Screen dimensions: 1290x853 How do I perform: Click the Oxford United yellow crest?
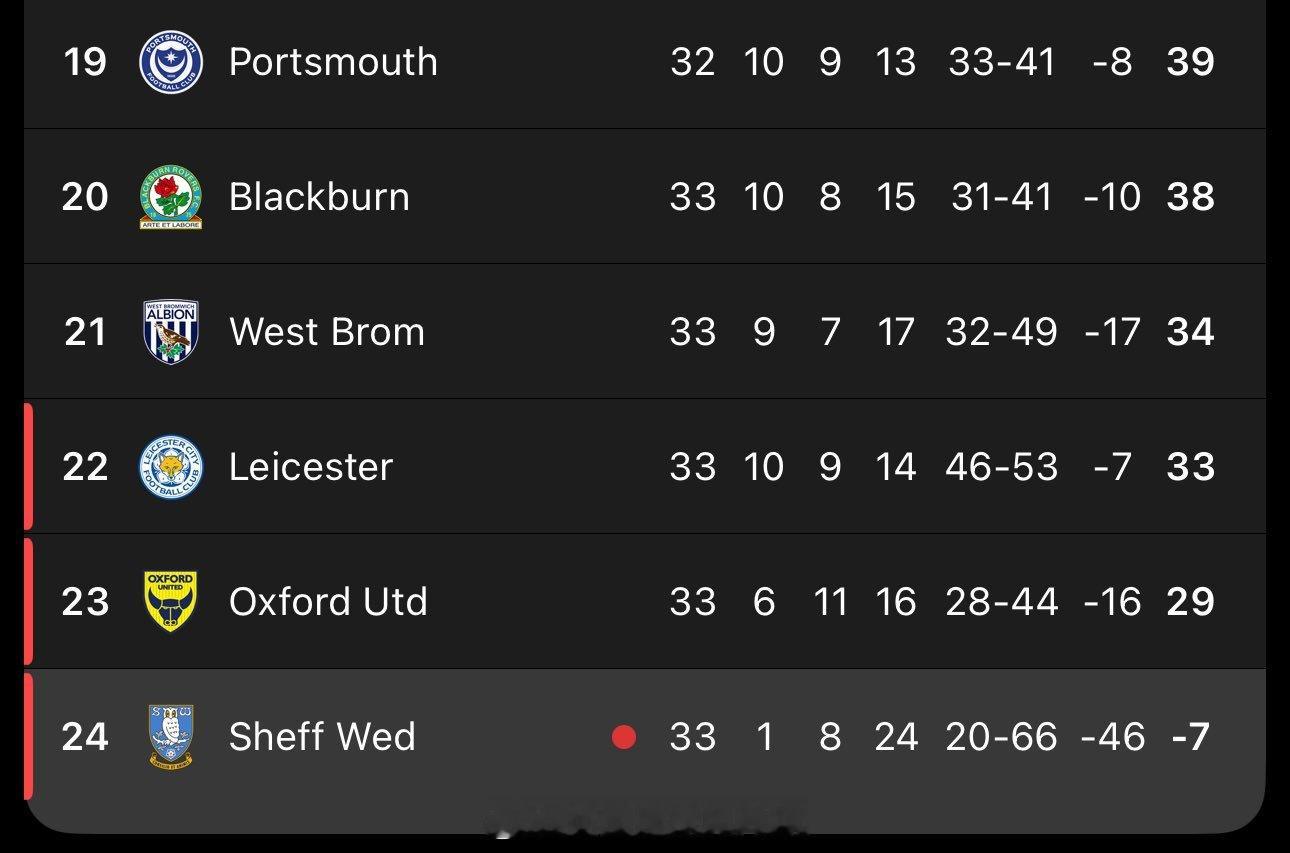171,602
